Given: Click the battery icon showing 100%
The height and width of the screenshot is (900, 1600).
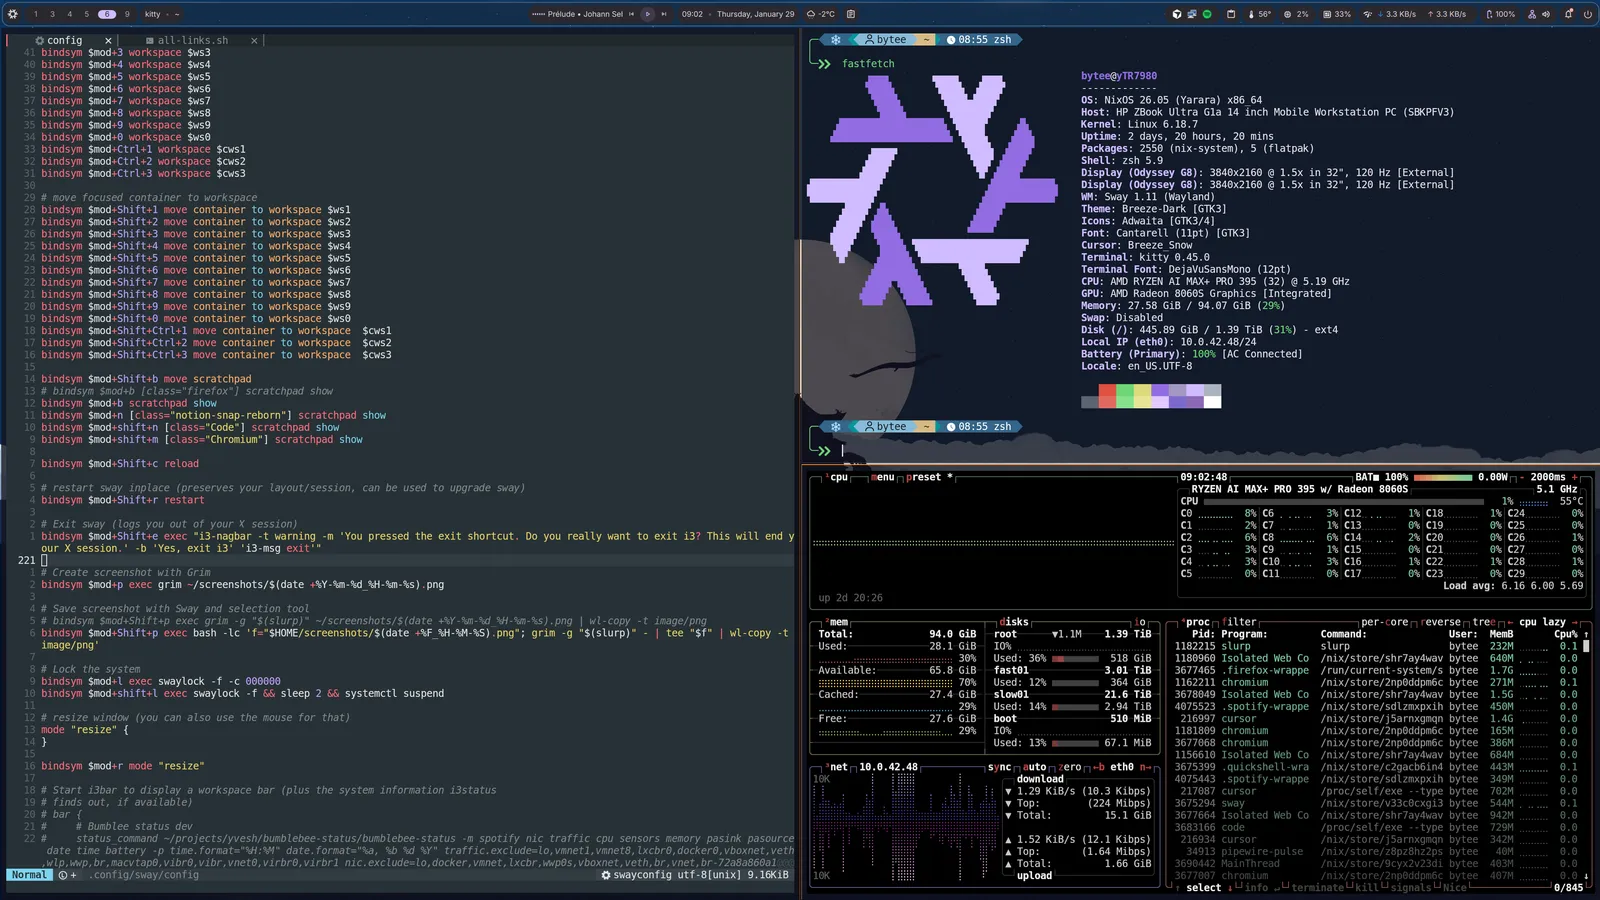Looking at the screenshot, I should coord(1492,14).
